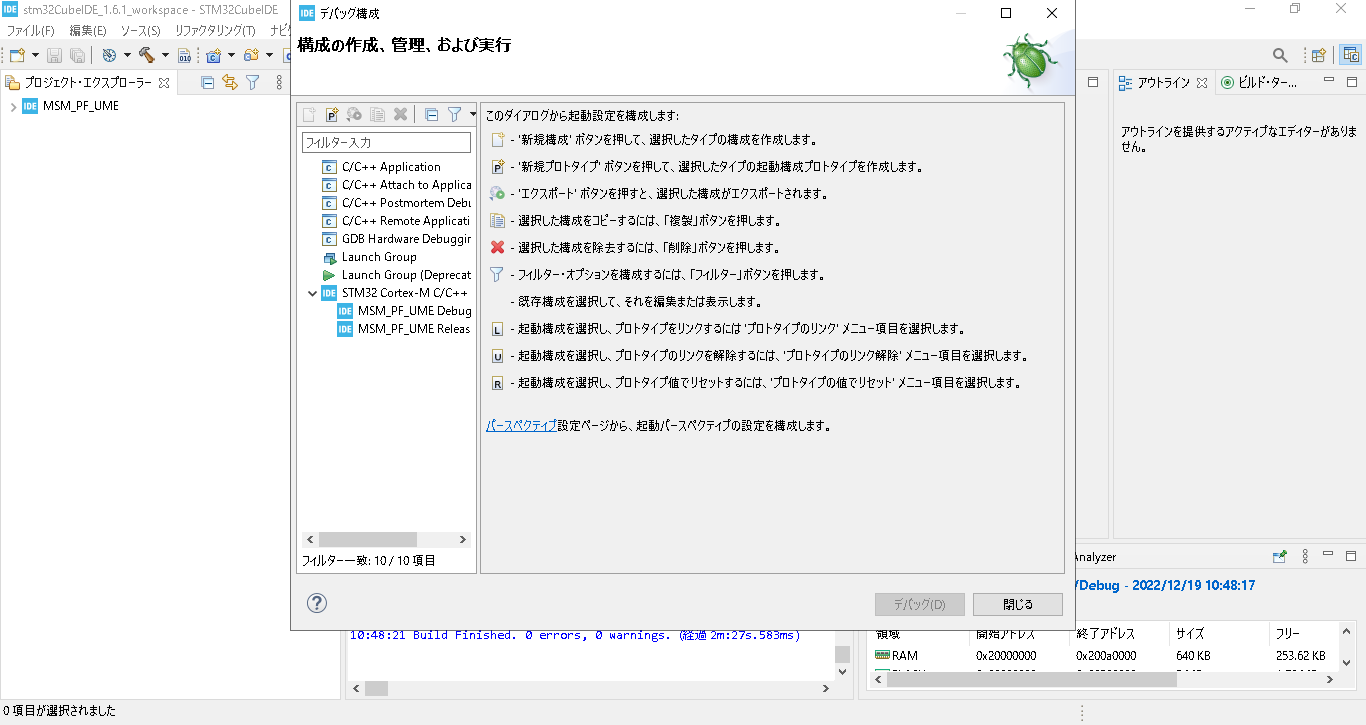Select C/C++ Postmortem Debugger type
This screenshot has width=1366, height=725.
[x=396, y=203]
